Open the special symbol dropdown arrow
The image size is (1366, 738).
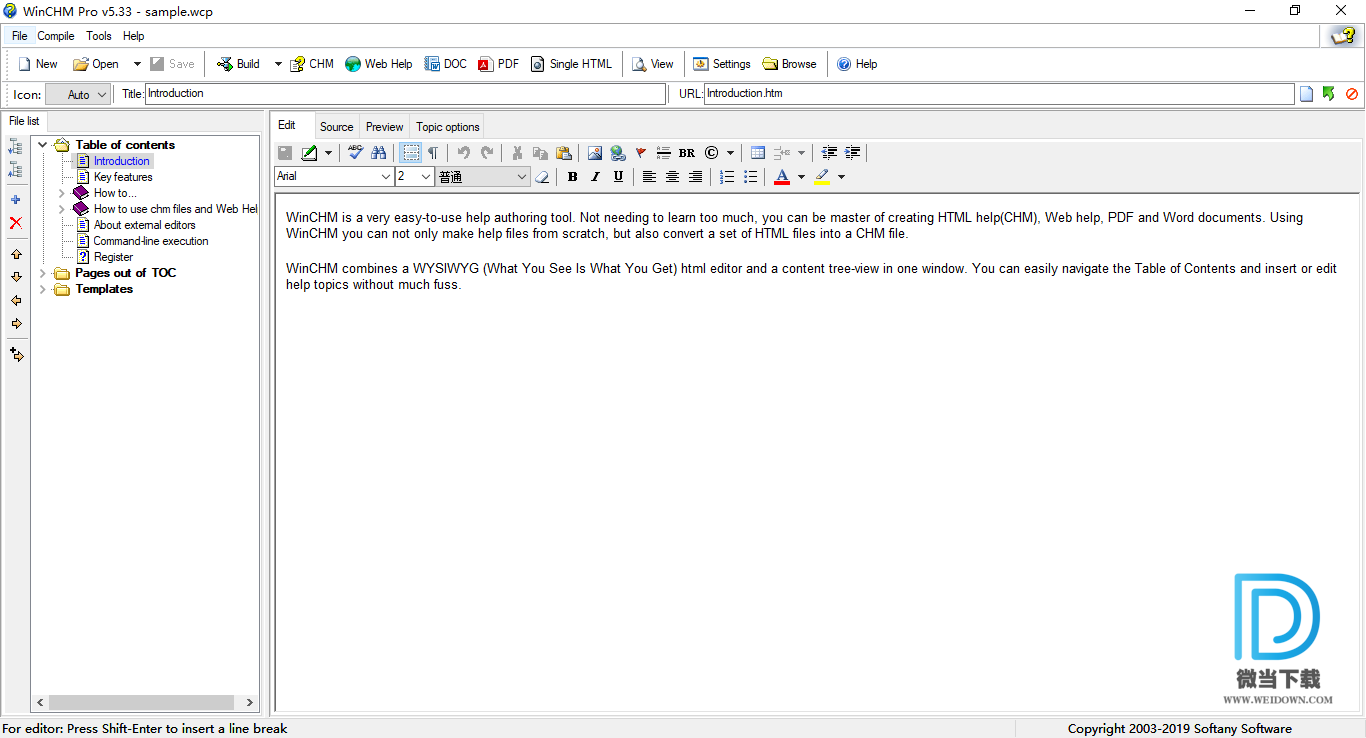pyautogui.click(x=730, y=153)
